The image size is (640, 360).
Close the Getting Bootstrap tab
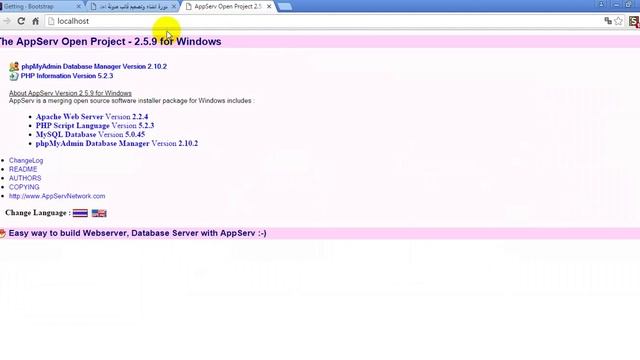pos(79,7)
